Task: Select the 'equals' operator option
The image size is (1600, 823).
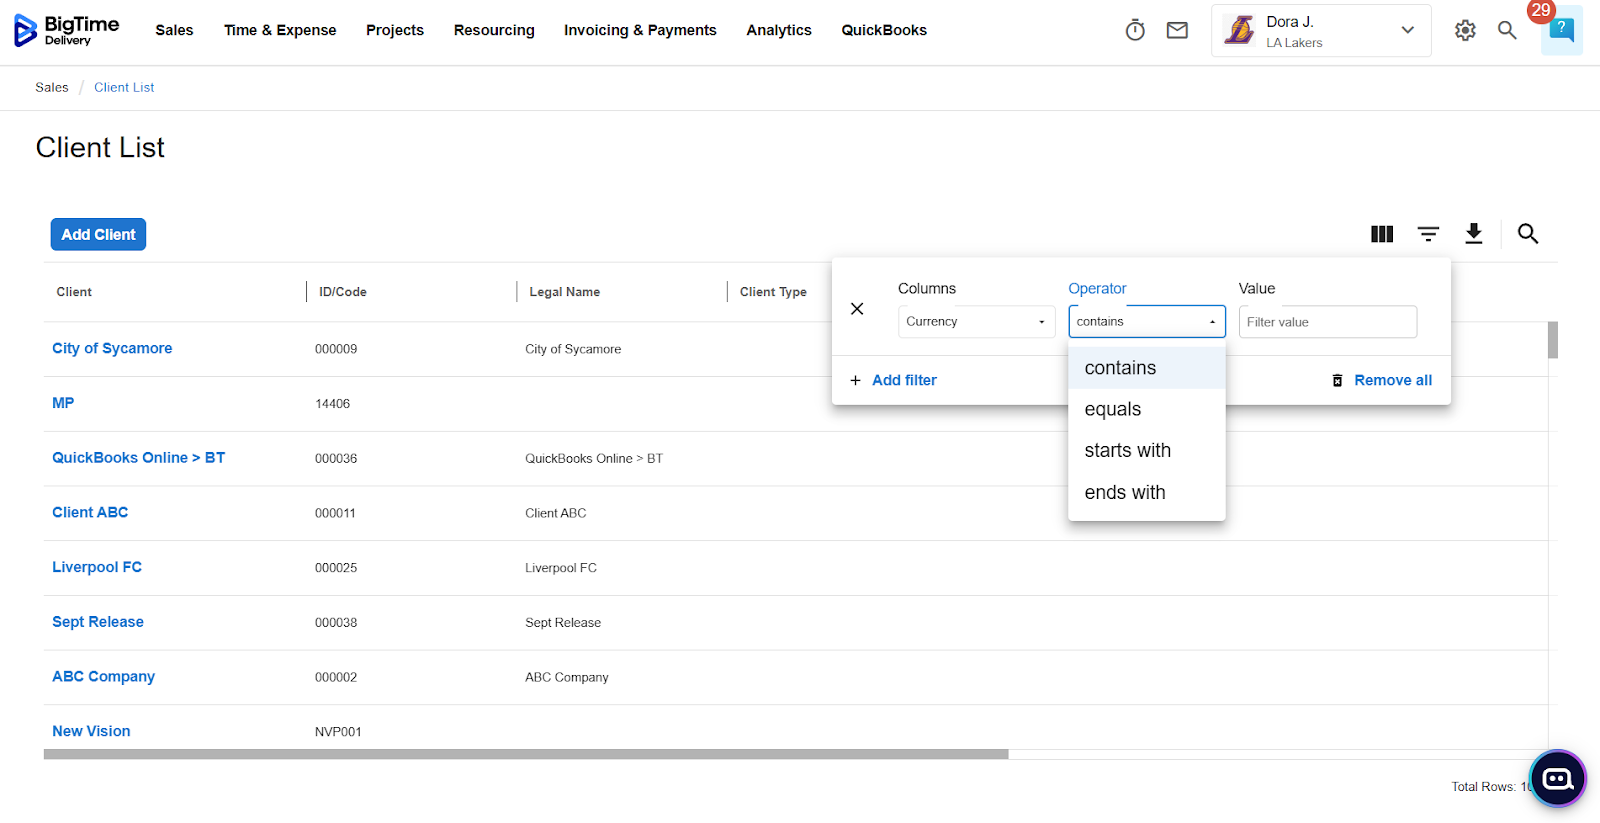Action: [1113, 409]
